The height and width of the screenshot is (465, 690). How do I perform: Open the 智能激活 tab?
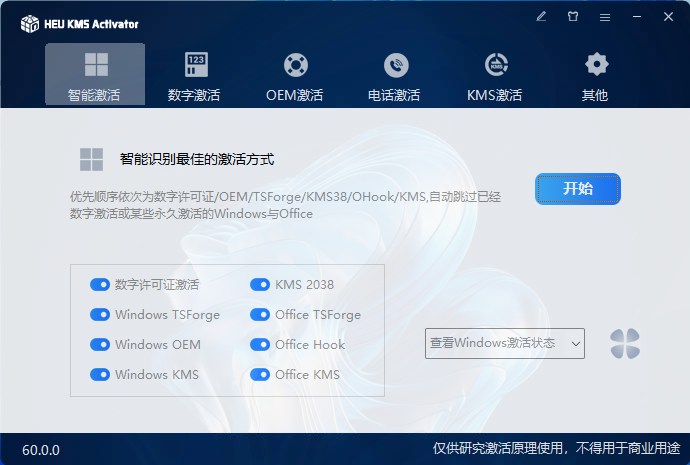(95, 74)
